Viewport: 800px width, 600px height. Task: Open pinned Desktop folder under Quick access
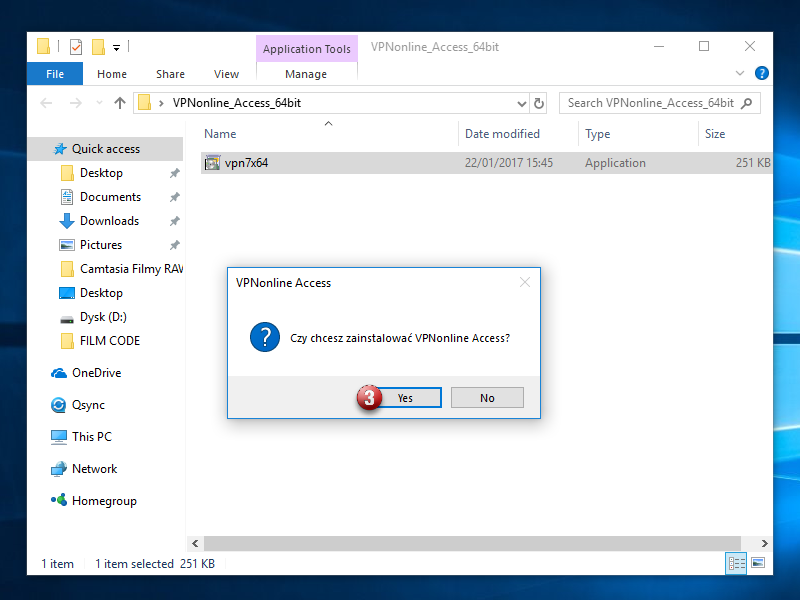pos(101,173)
